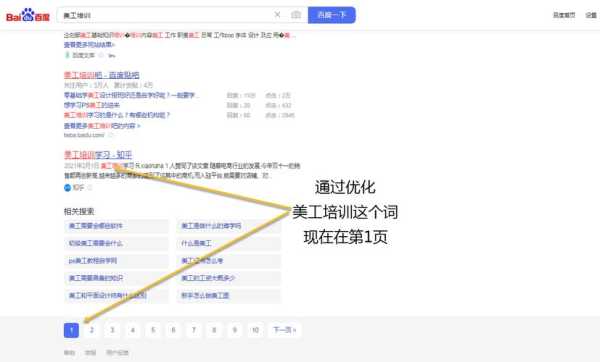Open 查看更多美工培训吧的内容 link

[102, 126]
